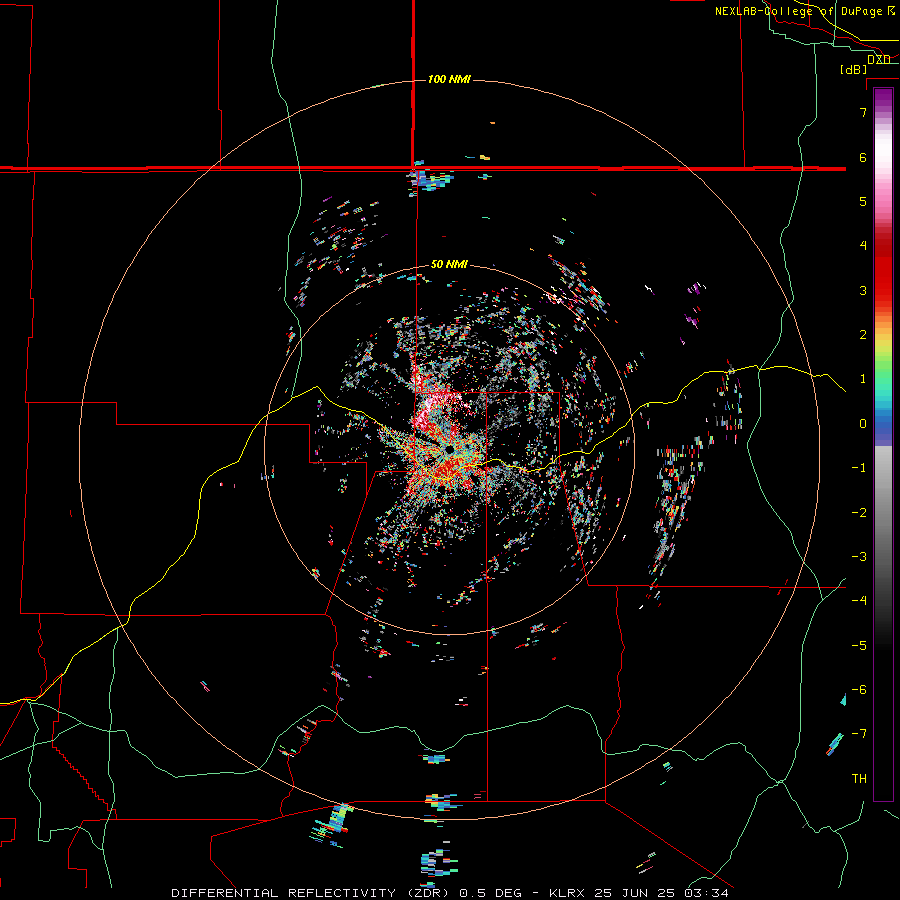
Task: Click the 50 NMI range ring label
Action: (449, 264)
